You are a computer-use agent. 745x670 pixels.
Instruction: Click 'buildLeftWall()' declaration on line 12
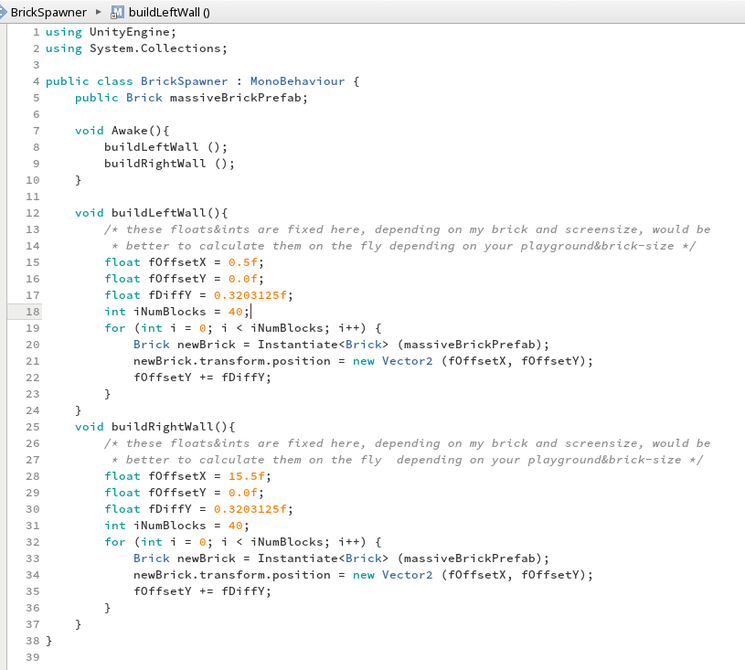[x=166, y=213]
